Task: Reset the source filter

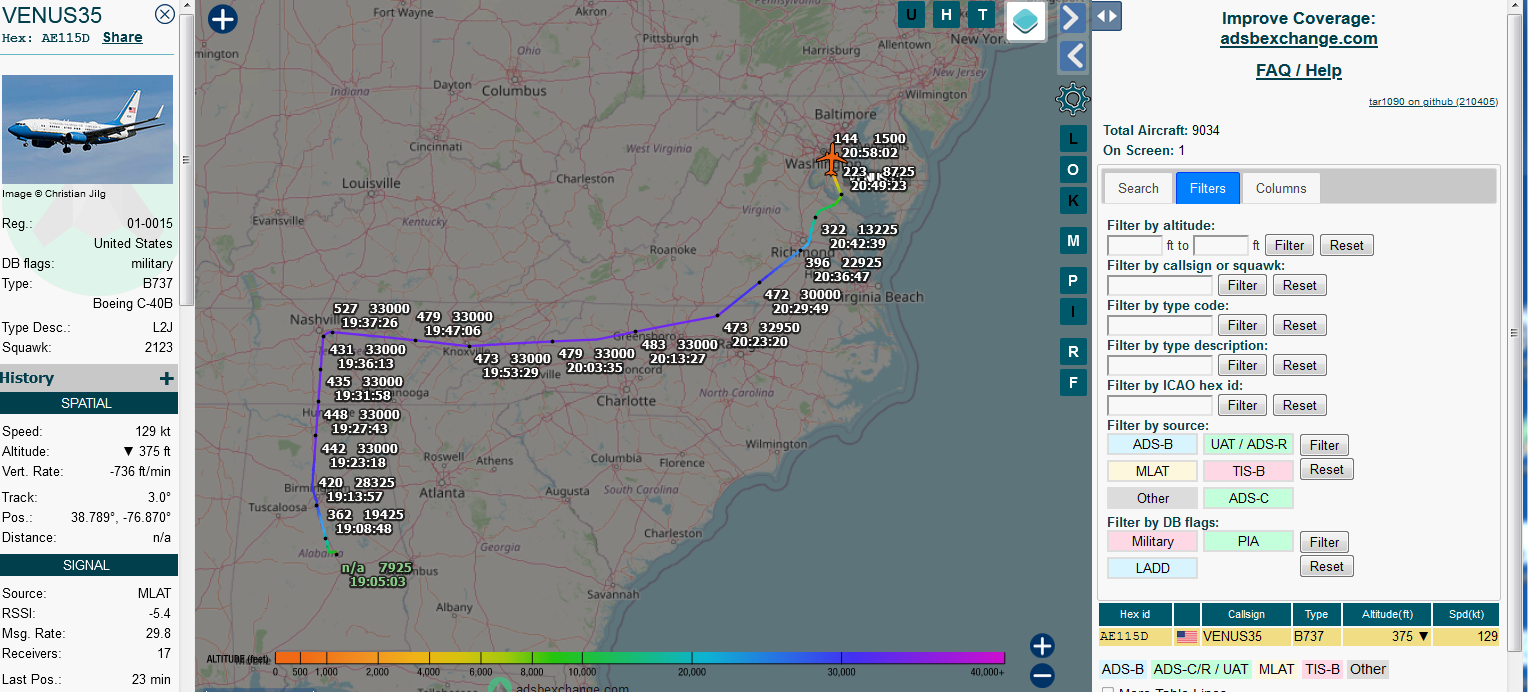Action: [x=1326, y=469]
